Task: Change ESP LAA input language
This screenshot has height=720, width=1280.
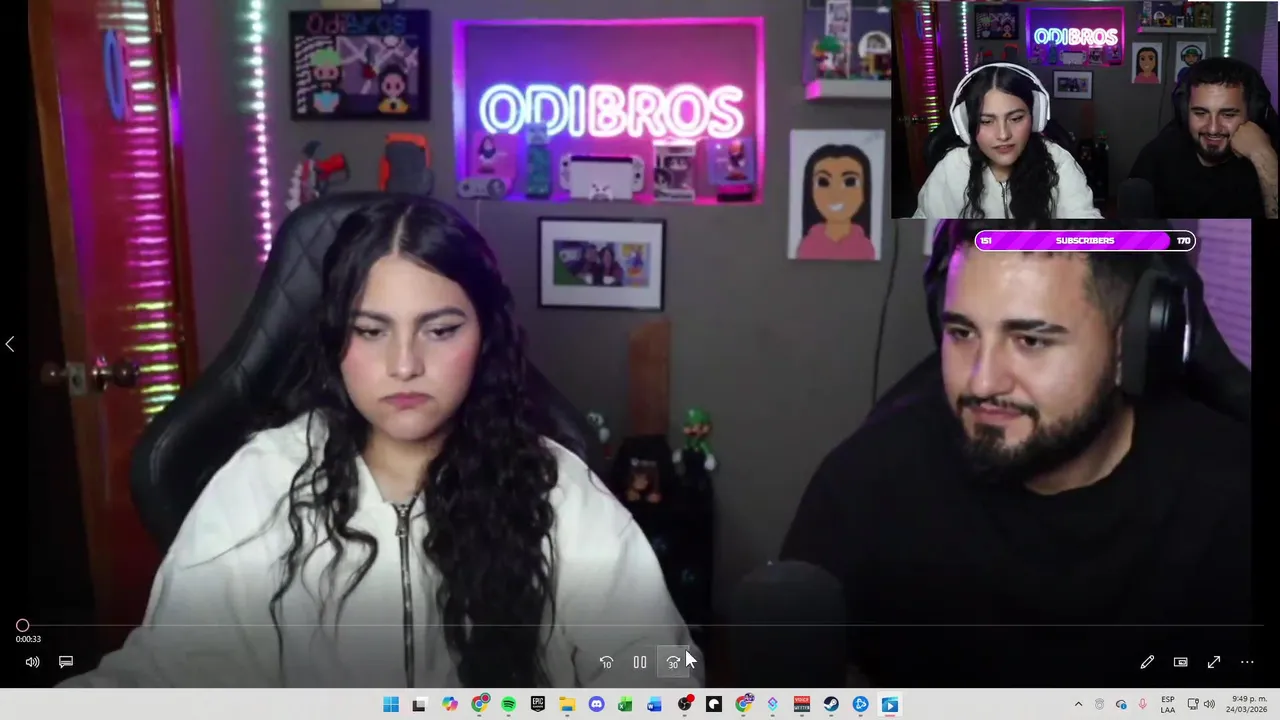Action: click(1168, 705)
